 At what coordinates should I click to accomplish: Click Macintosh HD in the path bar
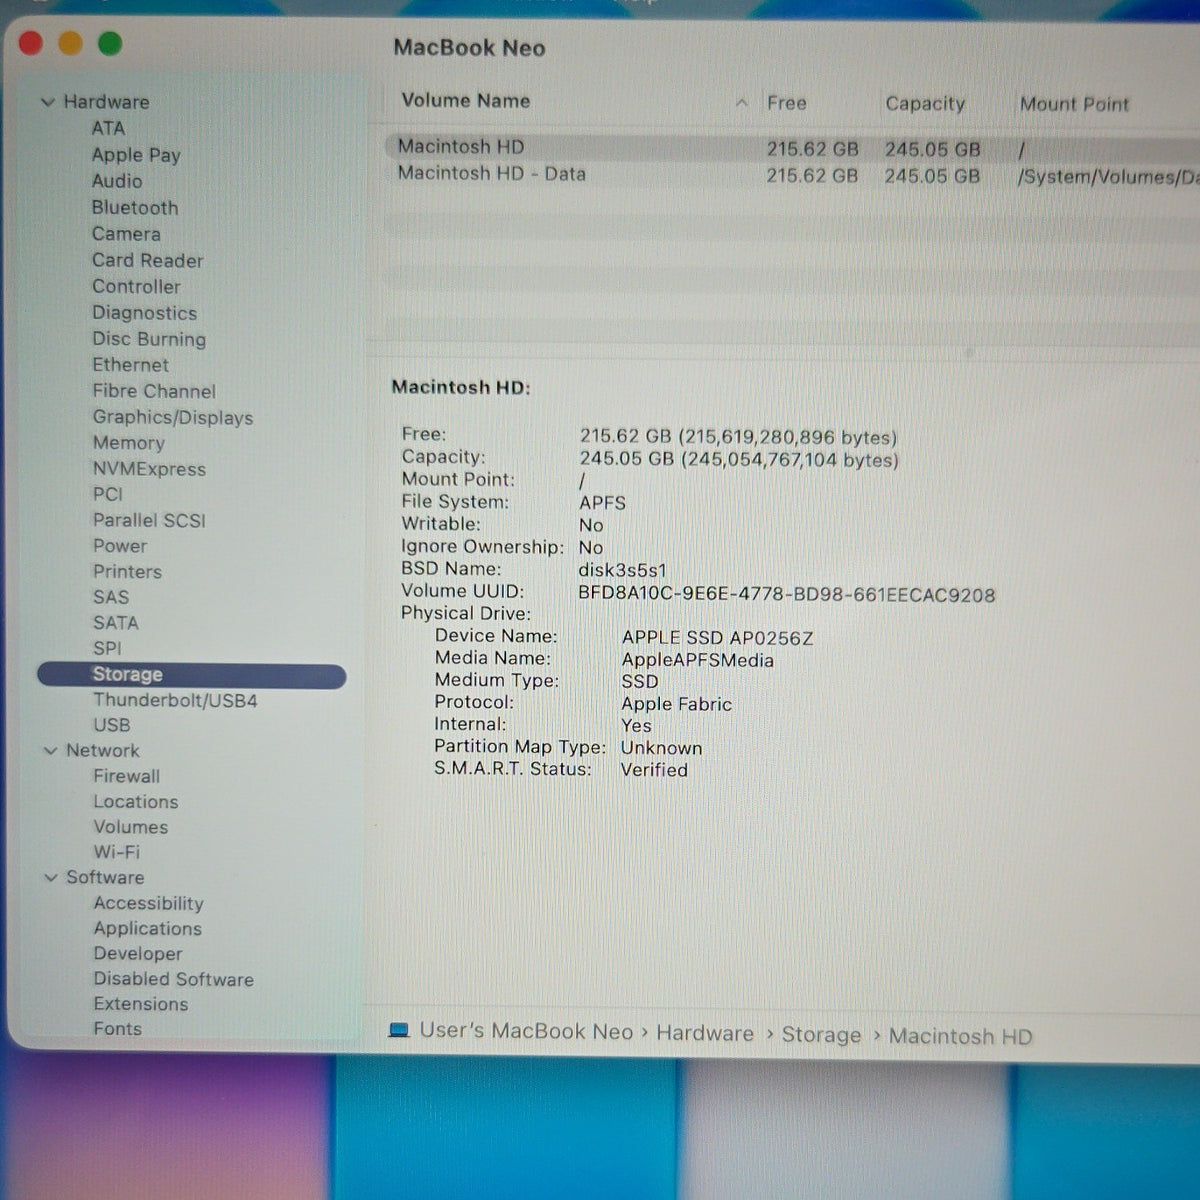click(961, 1037)
